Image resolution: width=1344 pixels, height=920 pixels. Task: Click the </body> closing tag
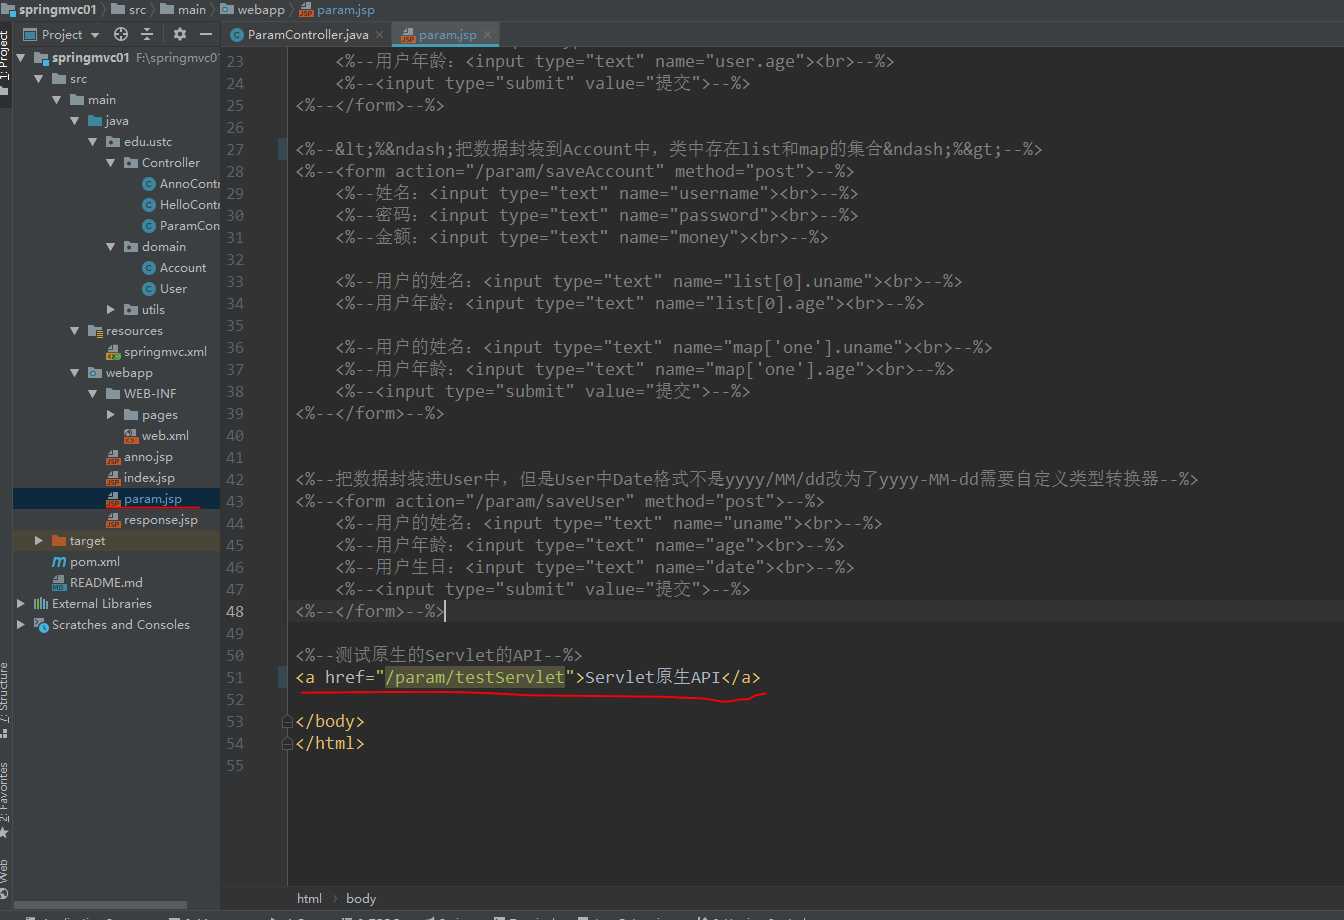tap(330, 721)
